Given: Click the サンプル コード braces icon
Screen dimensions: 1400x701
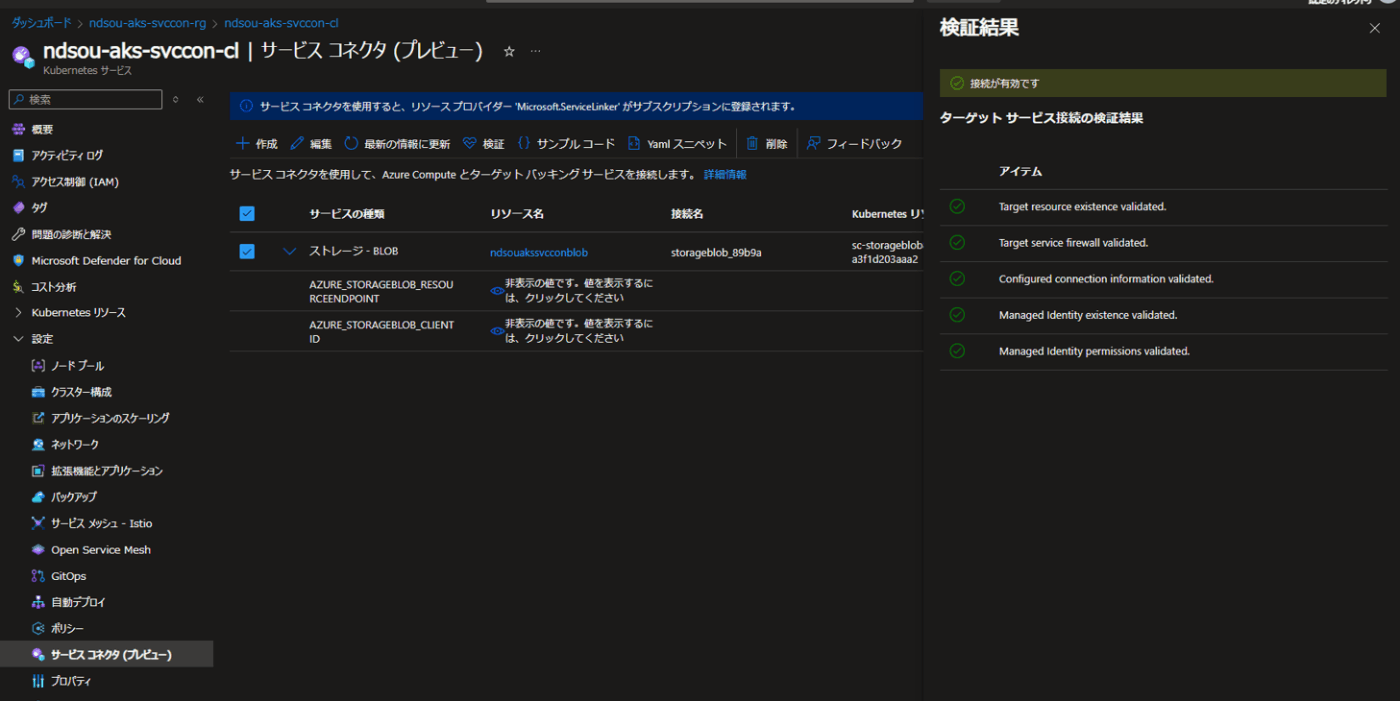Looking at the screenshot, I should point(524,144).
